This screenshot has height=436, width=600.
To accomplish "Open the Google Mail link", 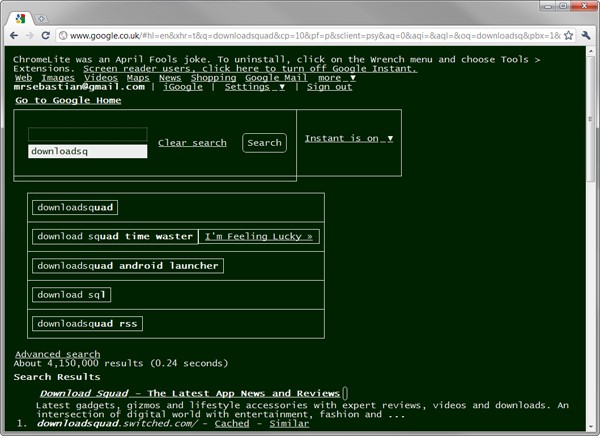I will coord(276,78).
